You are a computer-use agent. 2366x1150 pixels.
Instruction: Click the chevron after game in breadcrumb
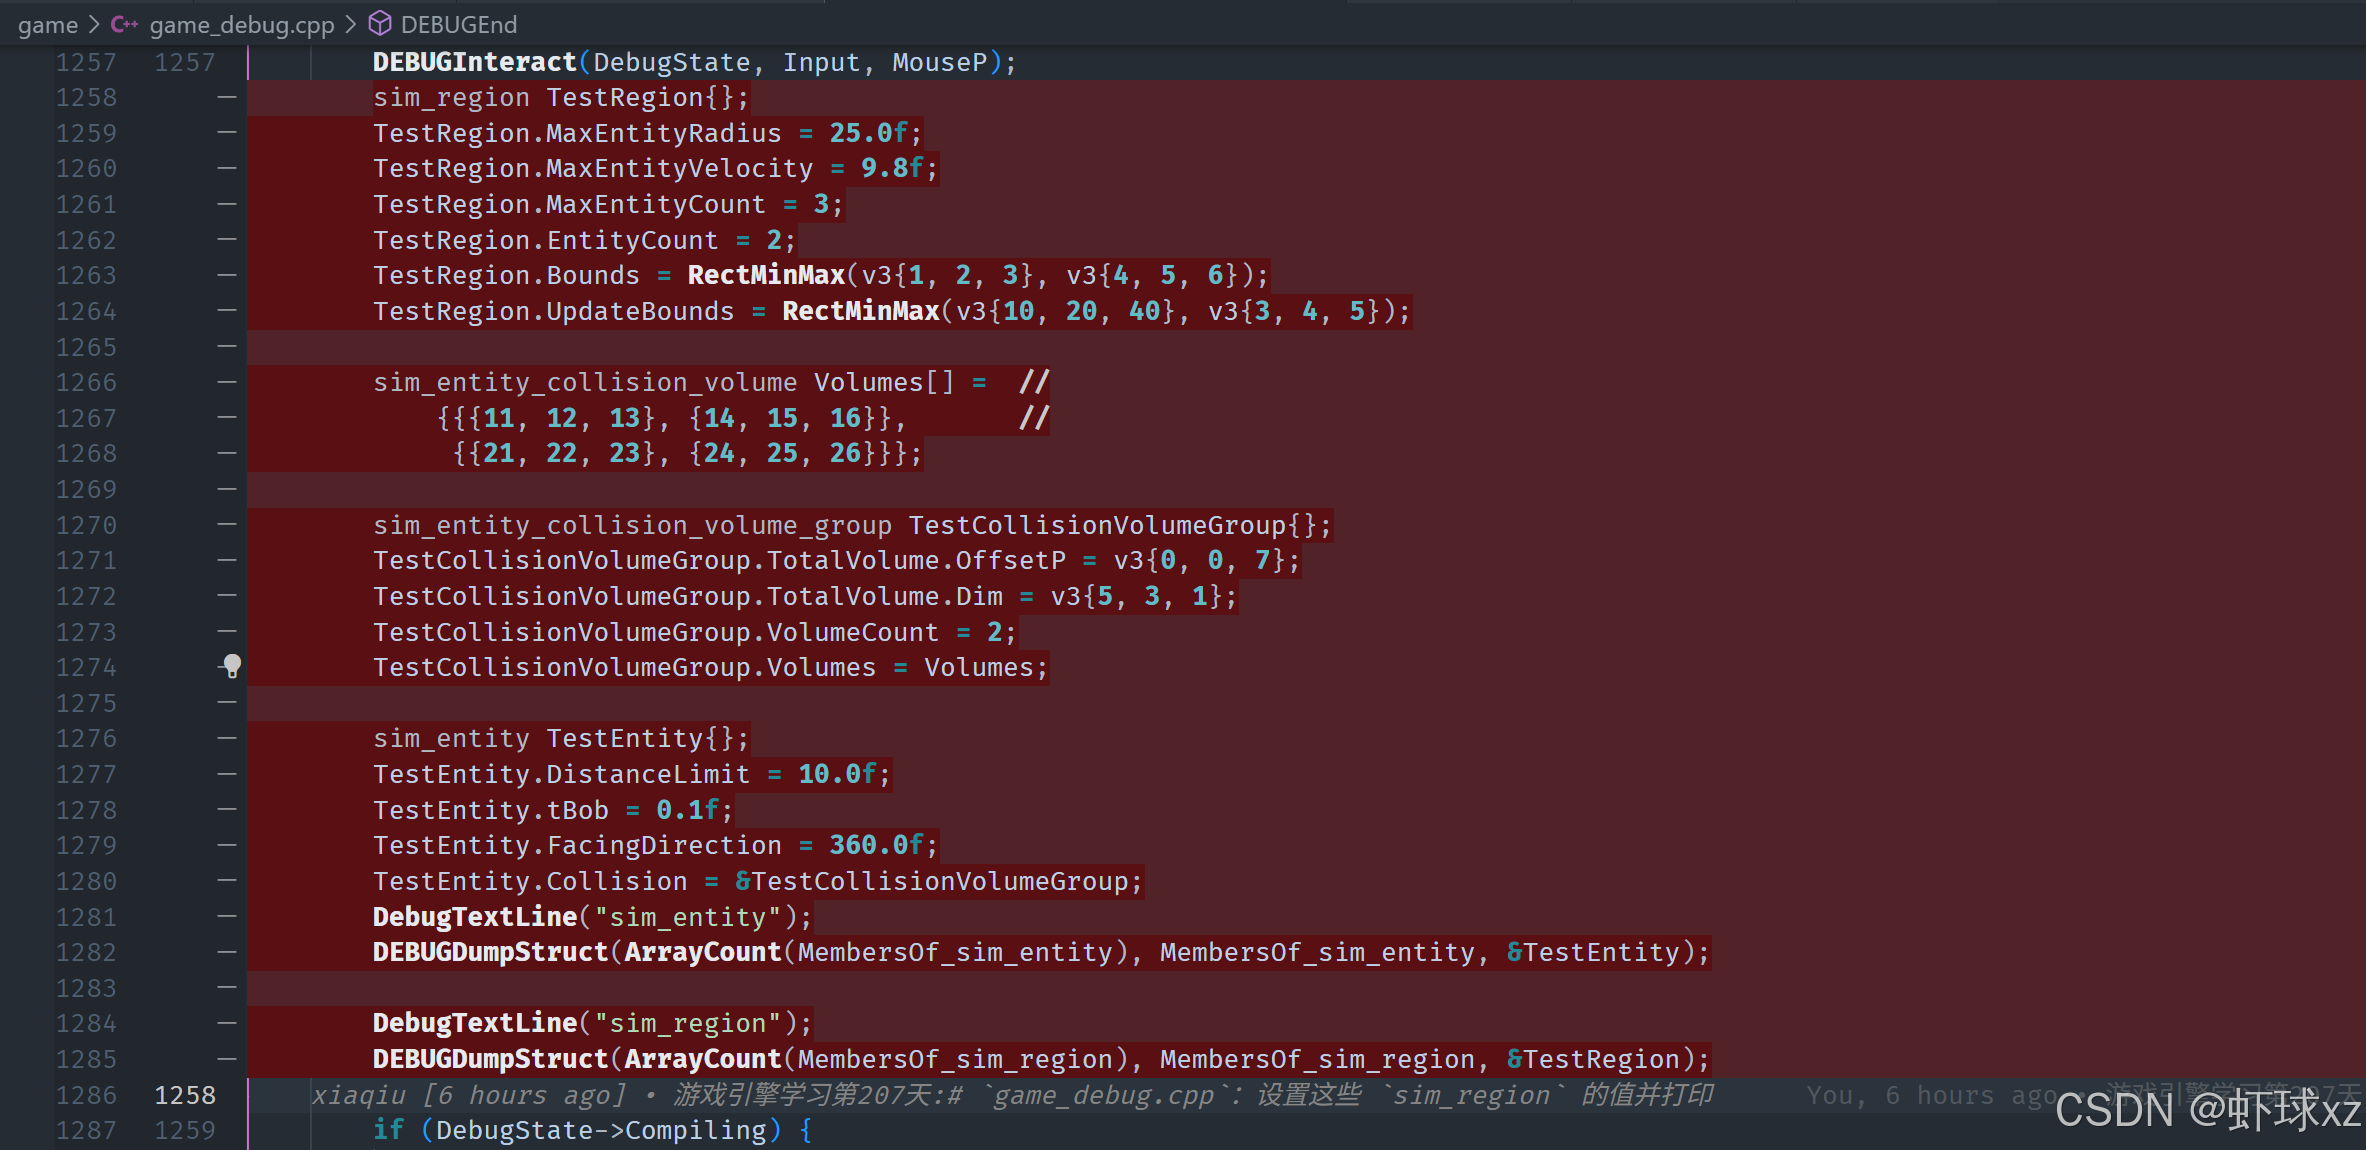pos(95,24)
